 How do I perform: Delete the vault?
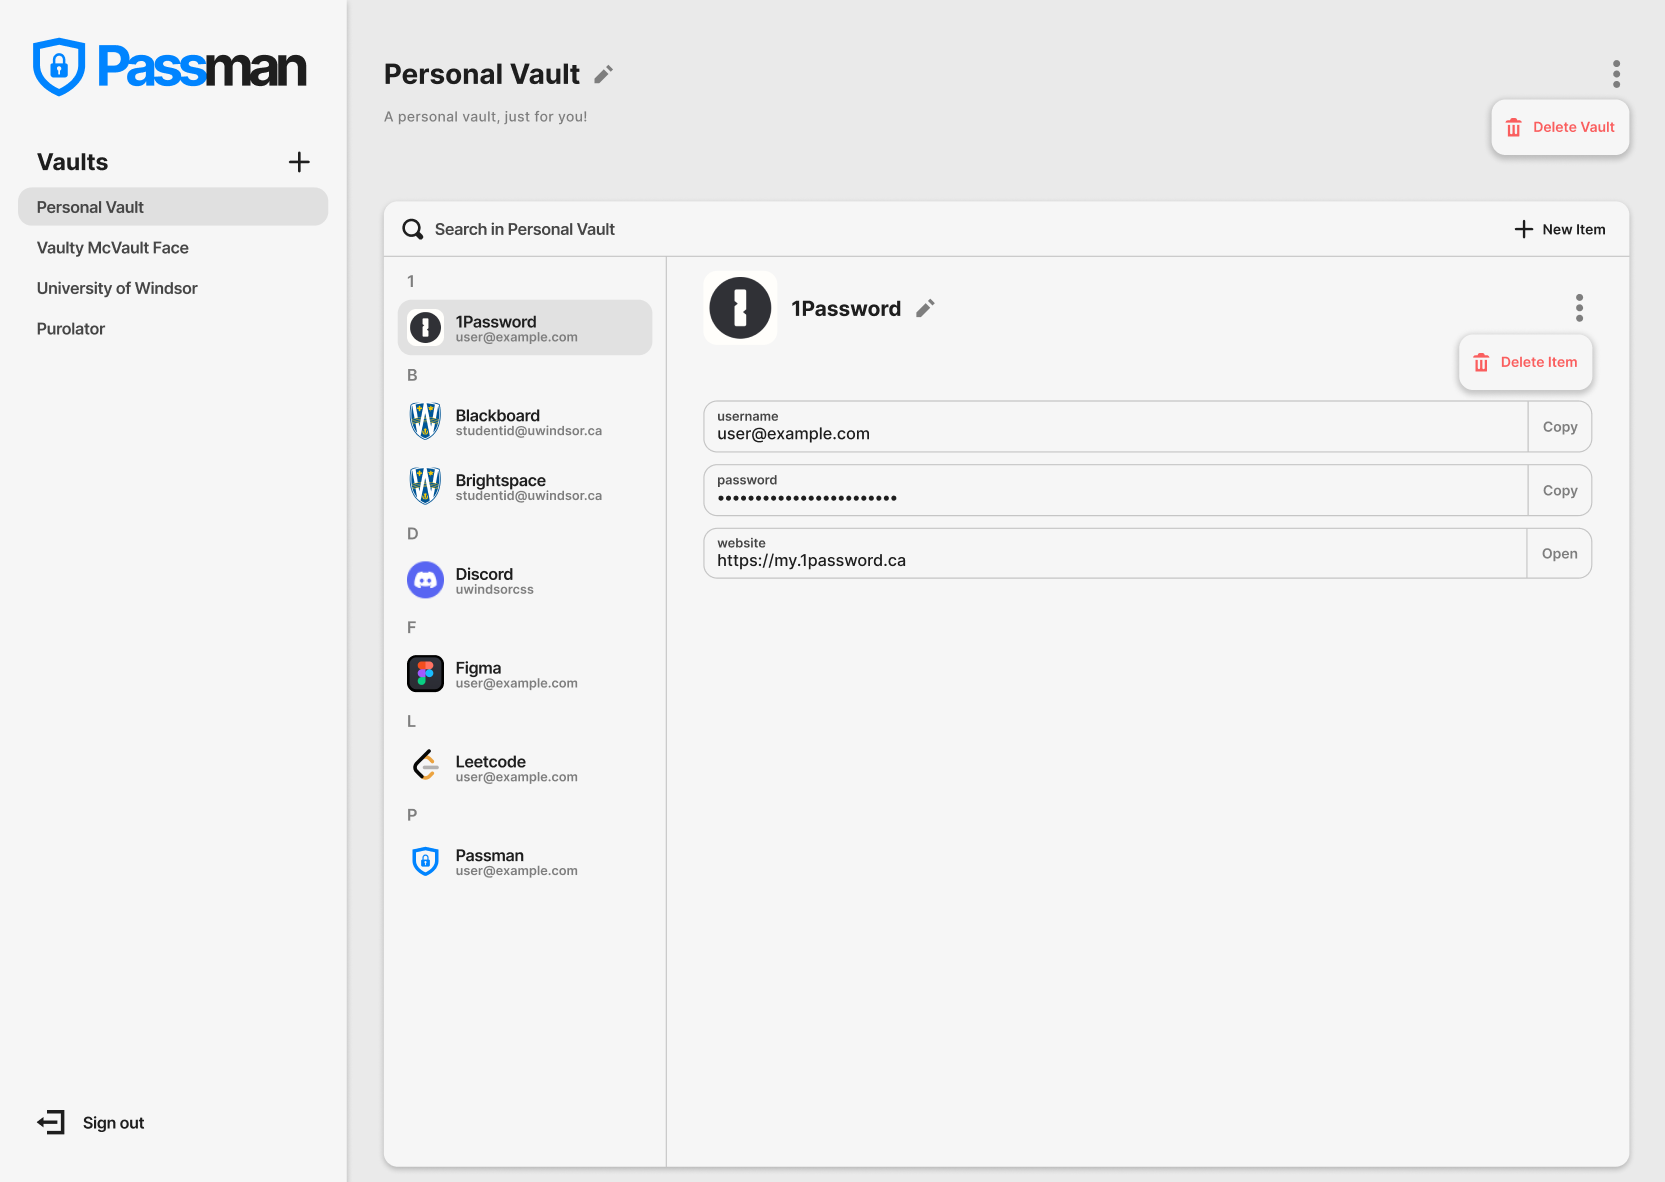point(1560,127)
